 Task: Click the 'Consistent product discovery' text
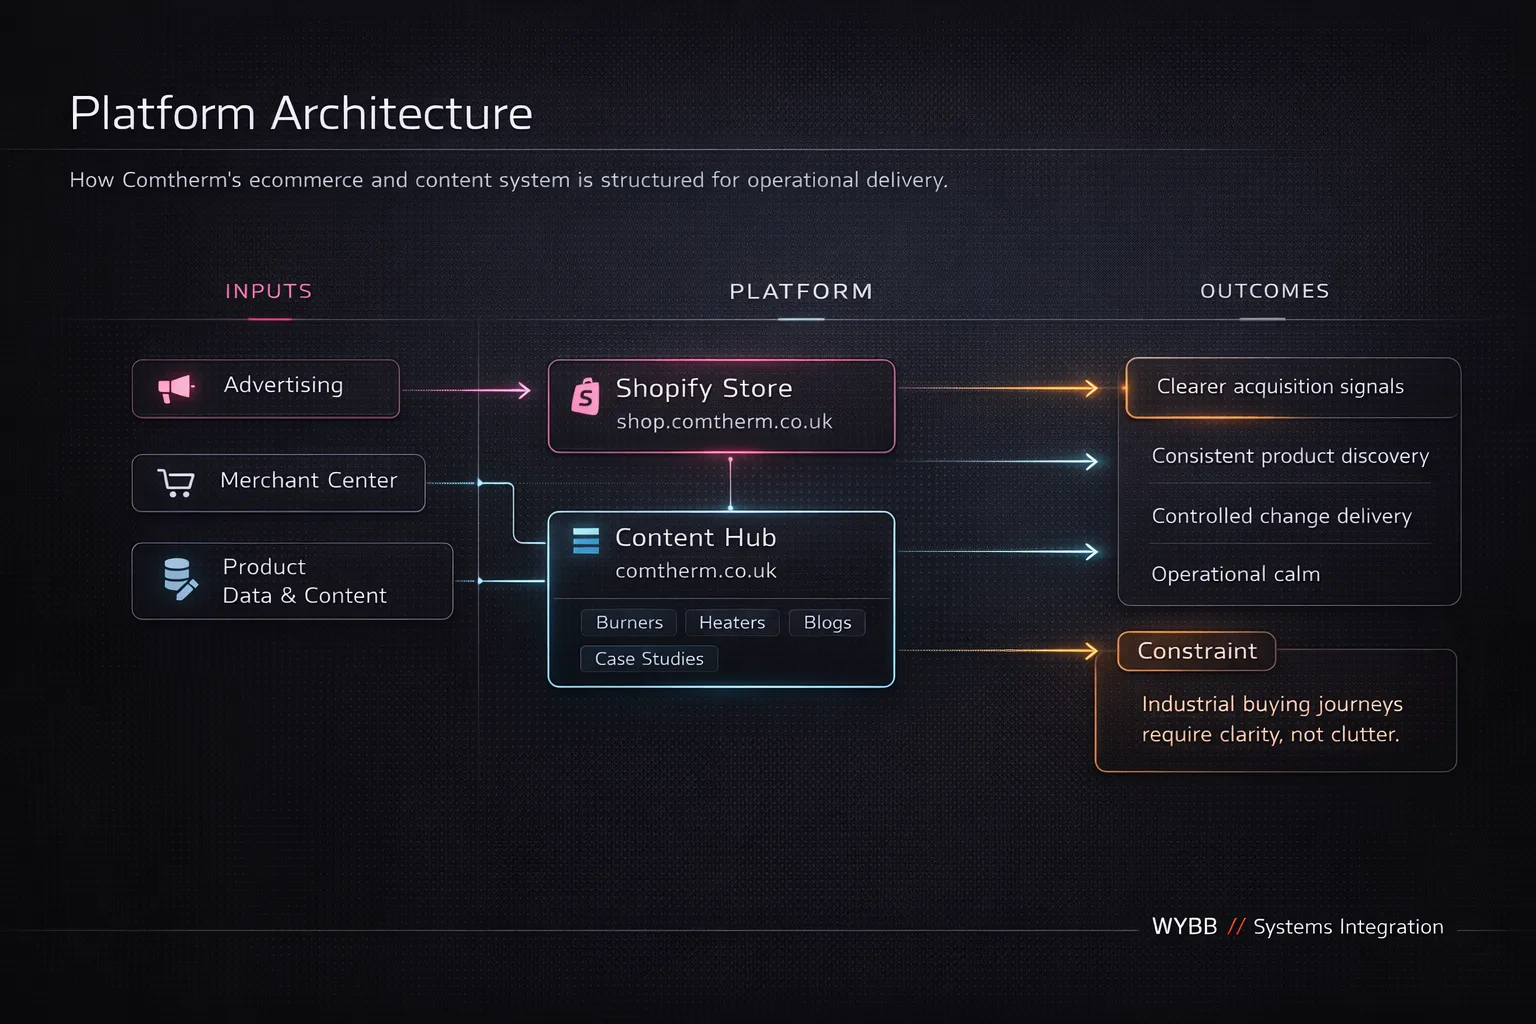tap(1290, 456)
